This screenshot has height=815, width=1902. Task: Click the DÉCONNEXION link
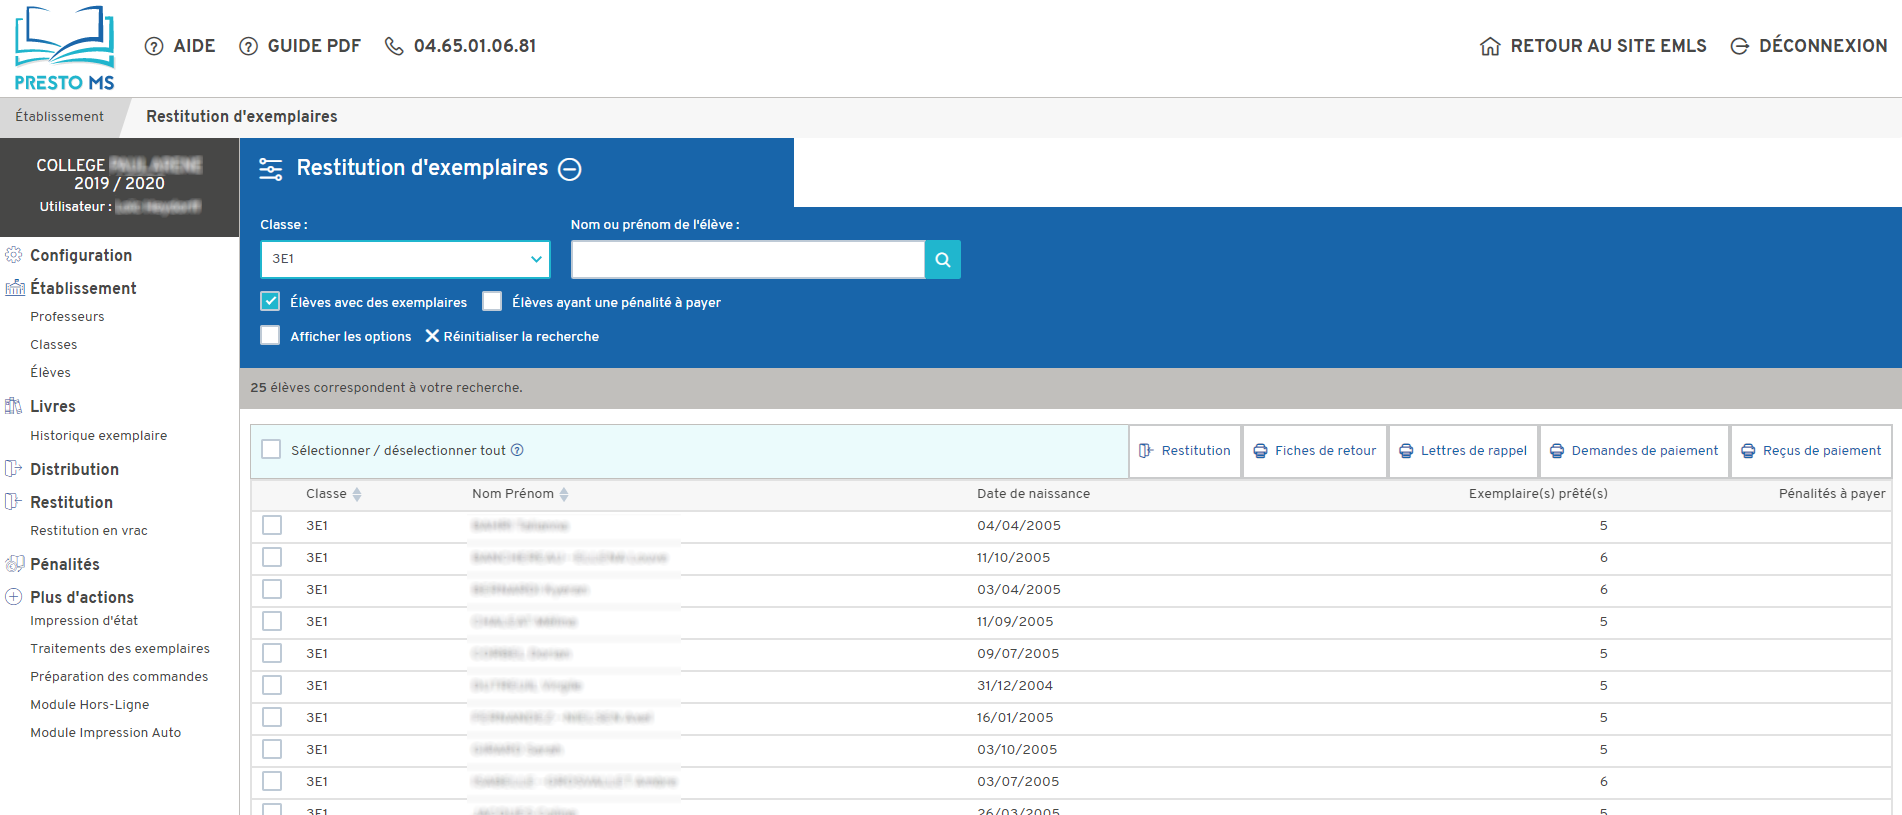[1809, 46]
